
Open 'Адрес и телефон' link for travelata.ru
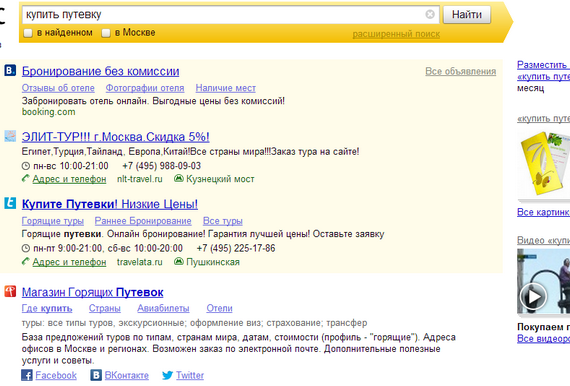[69, 262]
